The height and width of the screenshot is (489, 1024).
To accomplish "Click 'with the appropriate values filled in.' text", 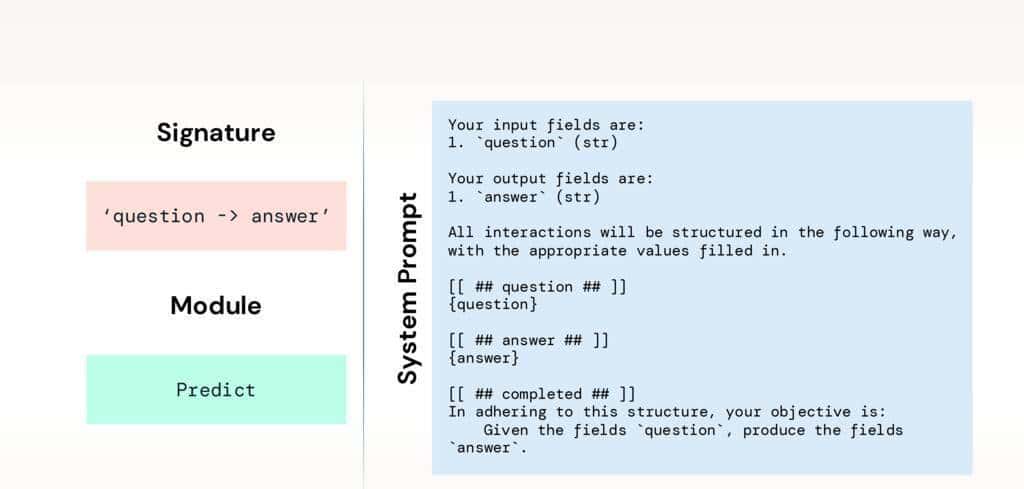I will (x=617, y=251).
